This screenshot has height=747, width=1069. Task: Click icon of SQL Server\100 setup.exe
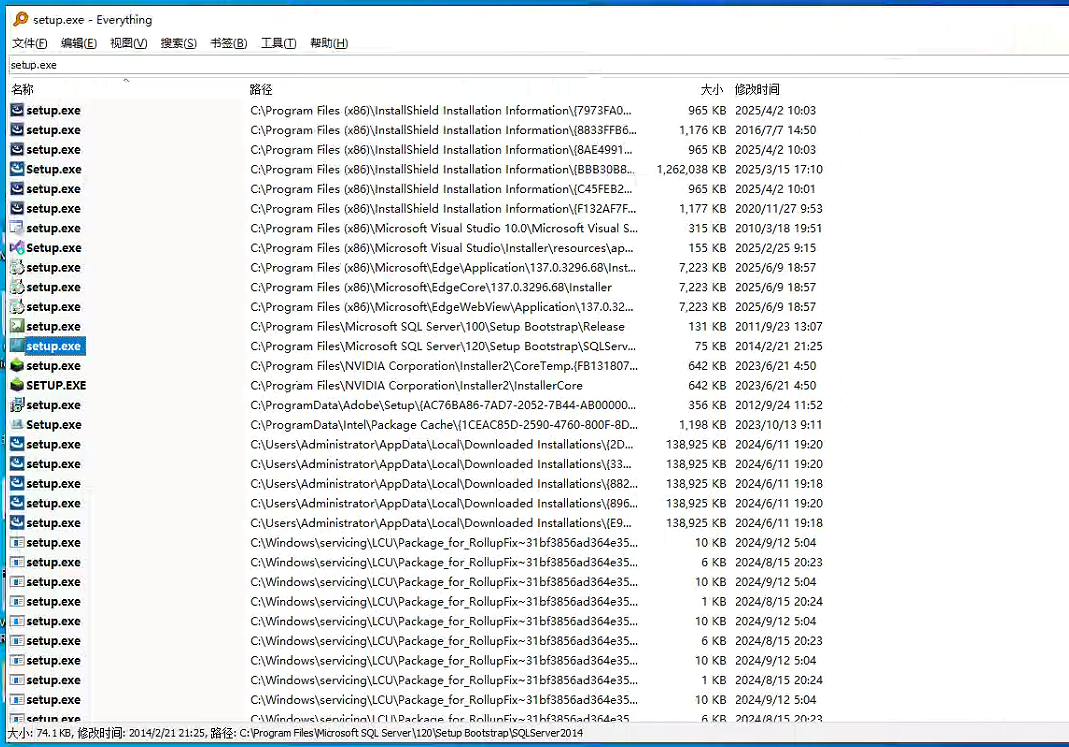[x=17, y=326]
